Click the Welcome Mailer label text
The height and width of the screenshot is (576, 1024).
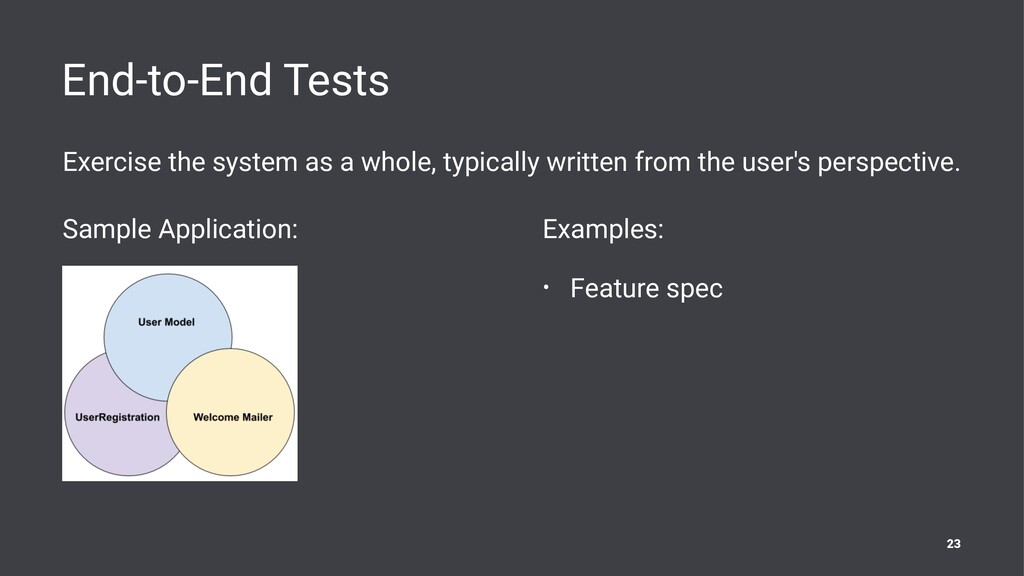click(x=232, y=417)
